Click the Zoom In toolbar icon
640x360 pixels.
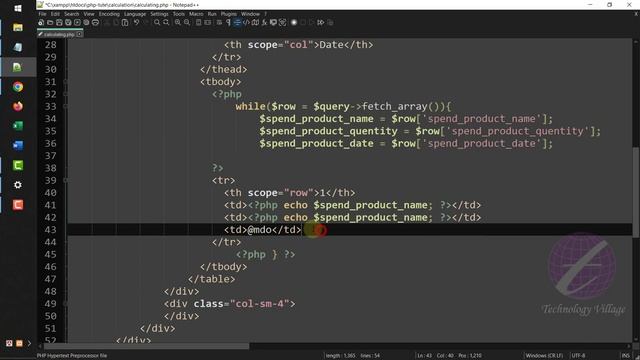178,22
